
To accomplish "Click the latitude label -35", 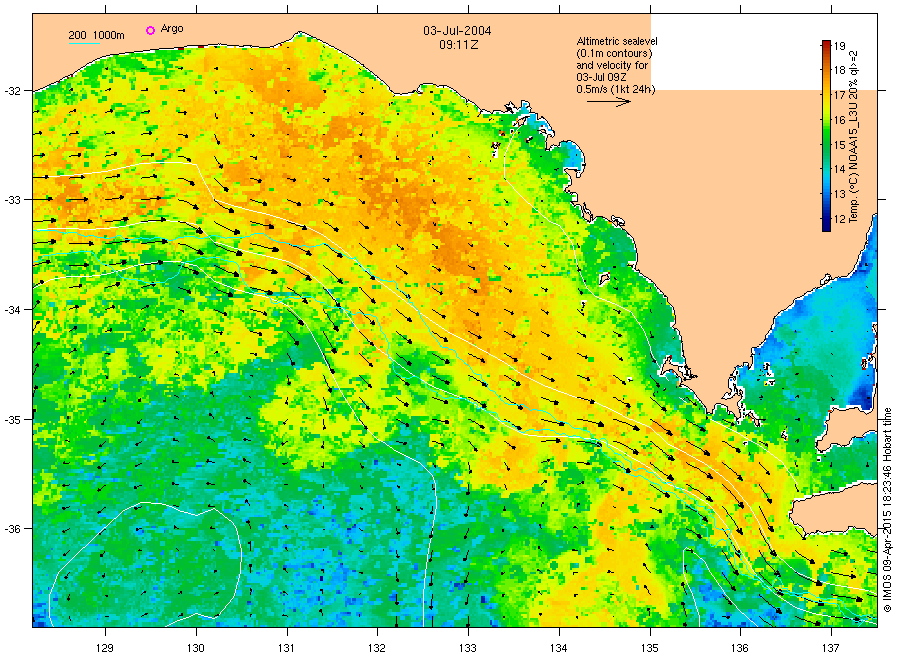I will point(11,420).
